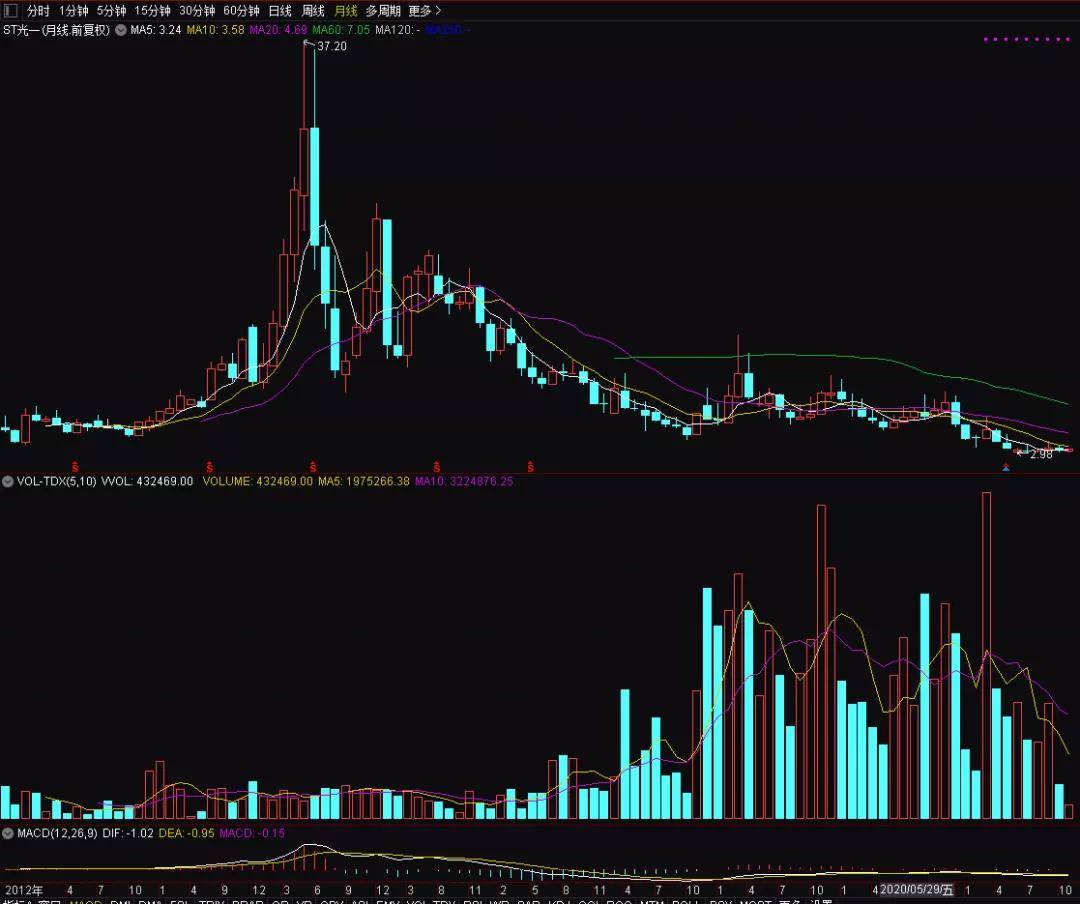Click the ST光一(月线.前复权) chart title
The height and width of the screenshot is (904, 1080).
click(x=56, y=30)
